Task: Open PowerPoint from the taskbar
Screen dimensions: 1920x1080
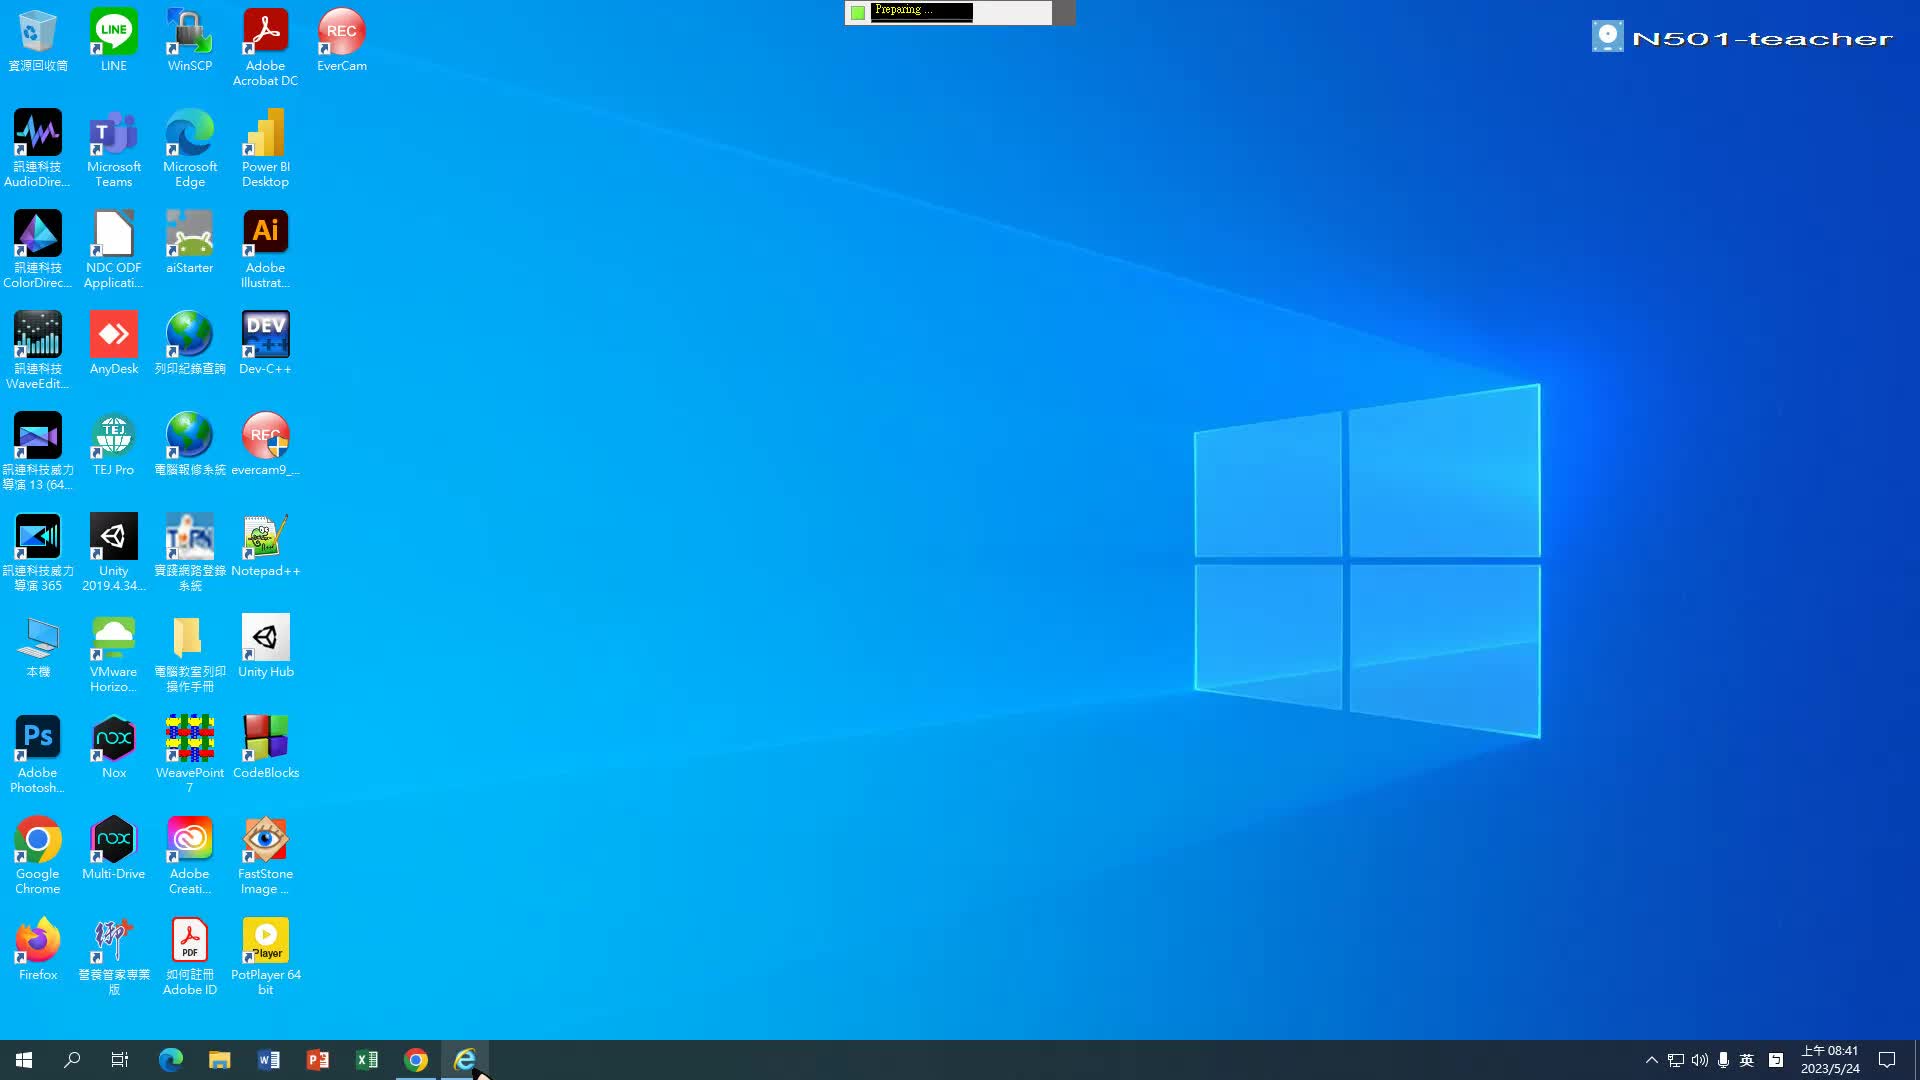Action: 318,1060
